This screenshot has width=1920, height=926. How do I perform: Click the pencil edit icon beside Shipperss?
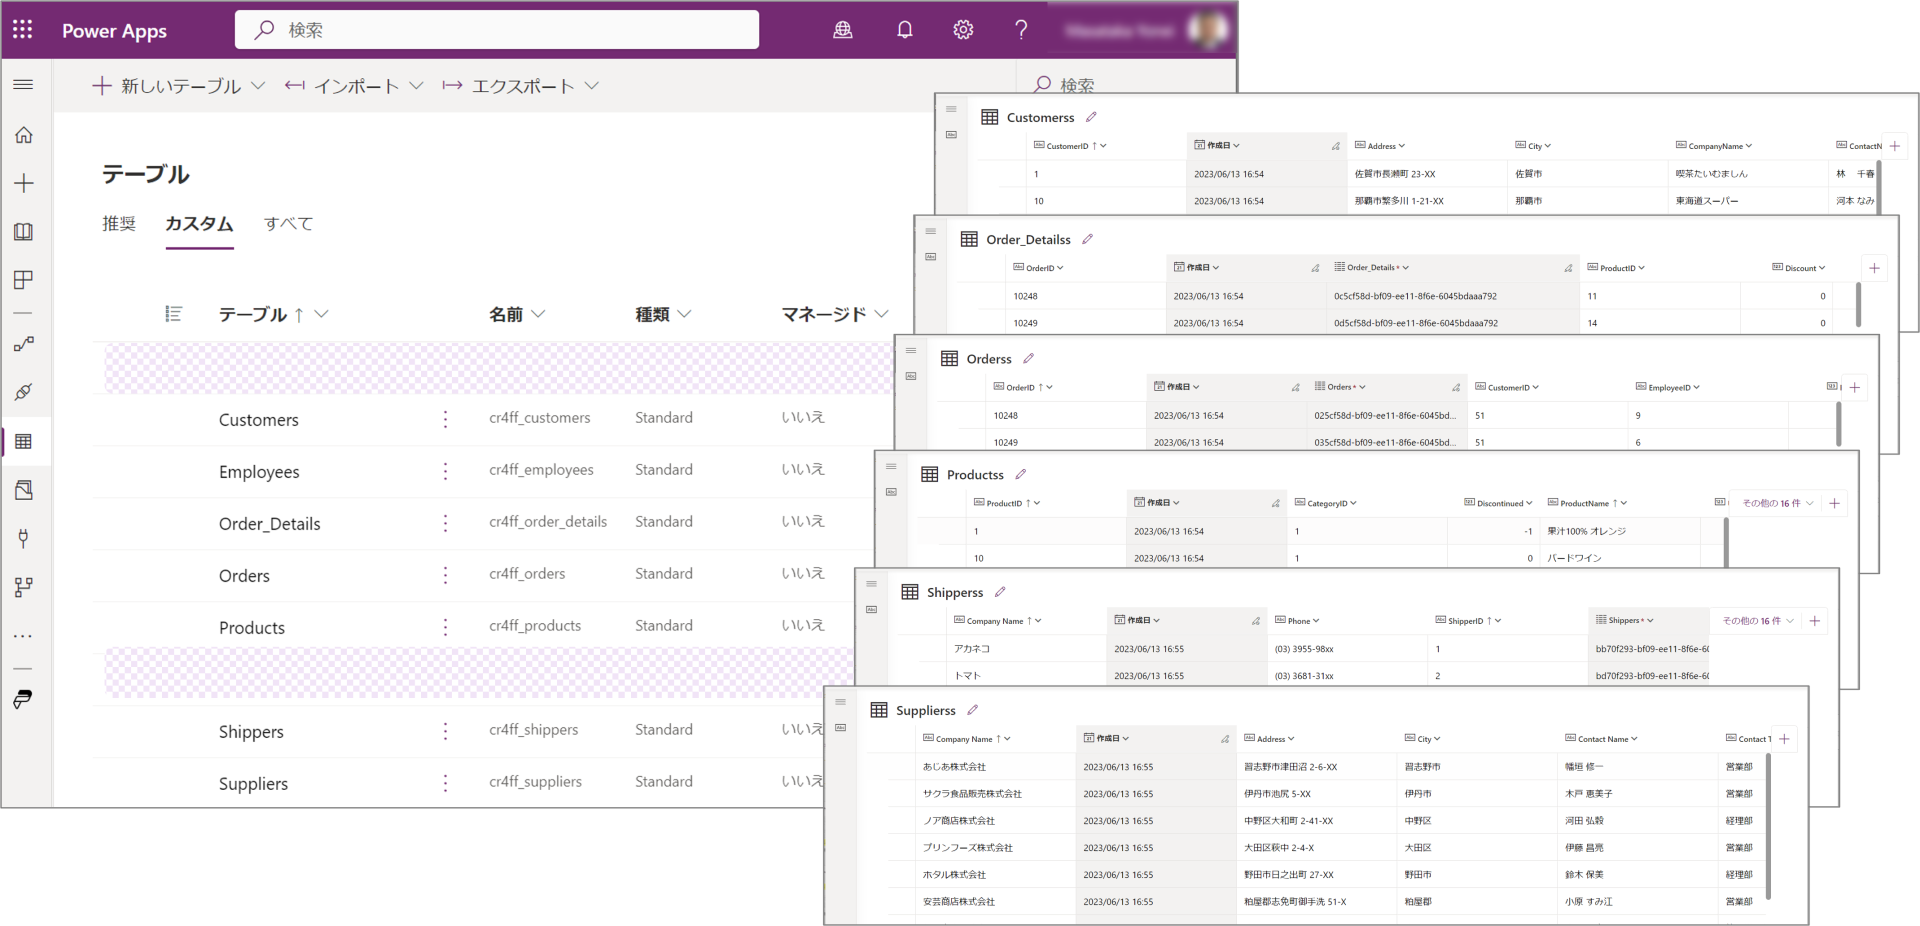click(1000, 592)
